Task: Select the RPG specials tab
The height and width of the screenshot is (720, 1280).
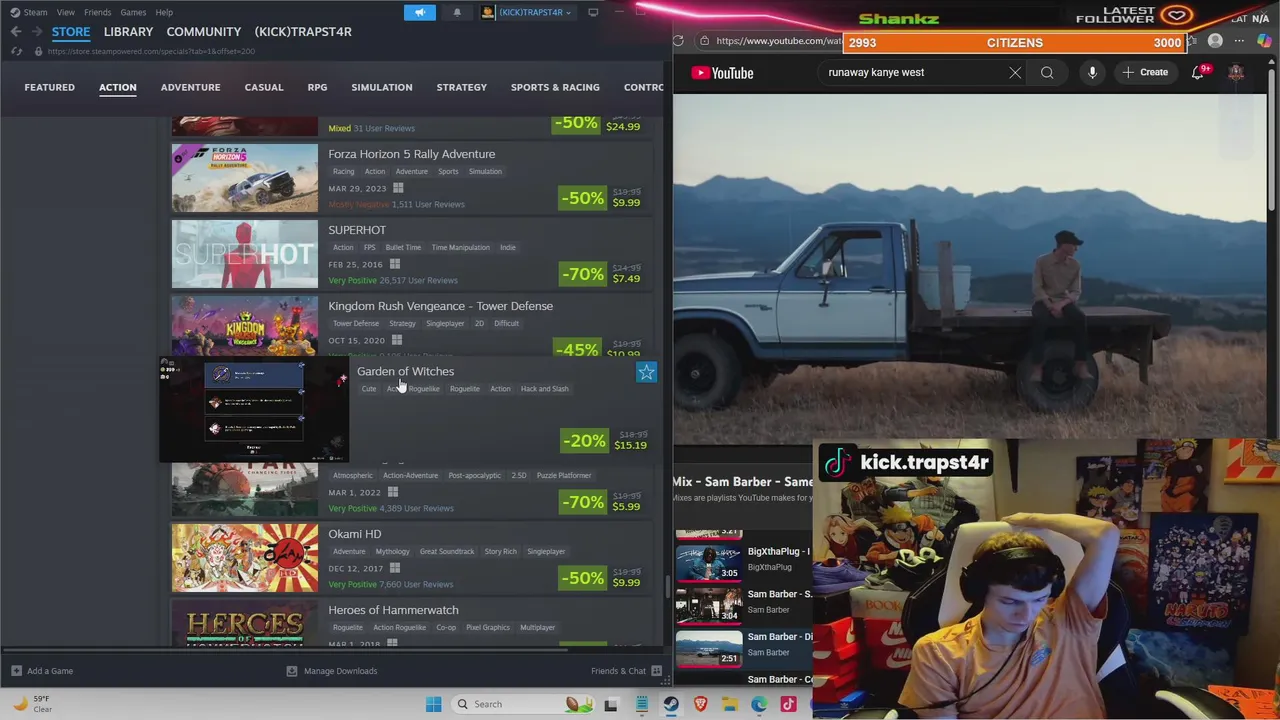Action: pos(317,87)
